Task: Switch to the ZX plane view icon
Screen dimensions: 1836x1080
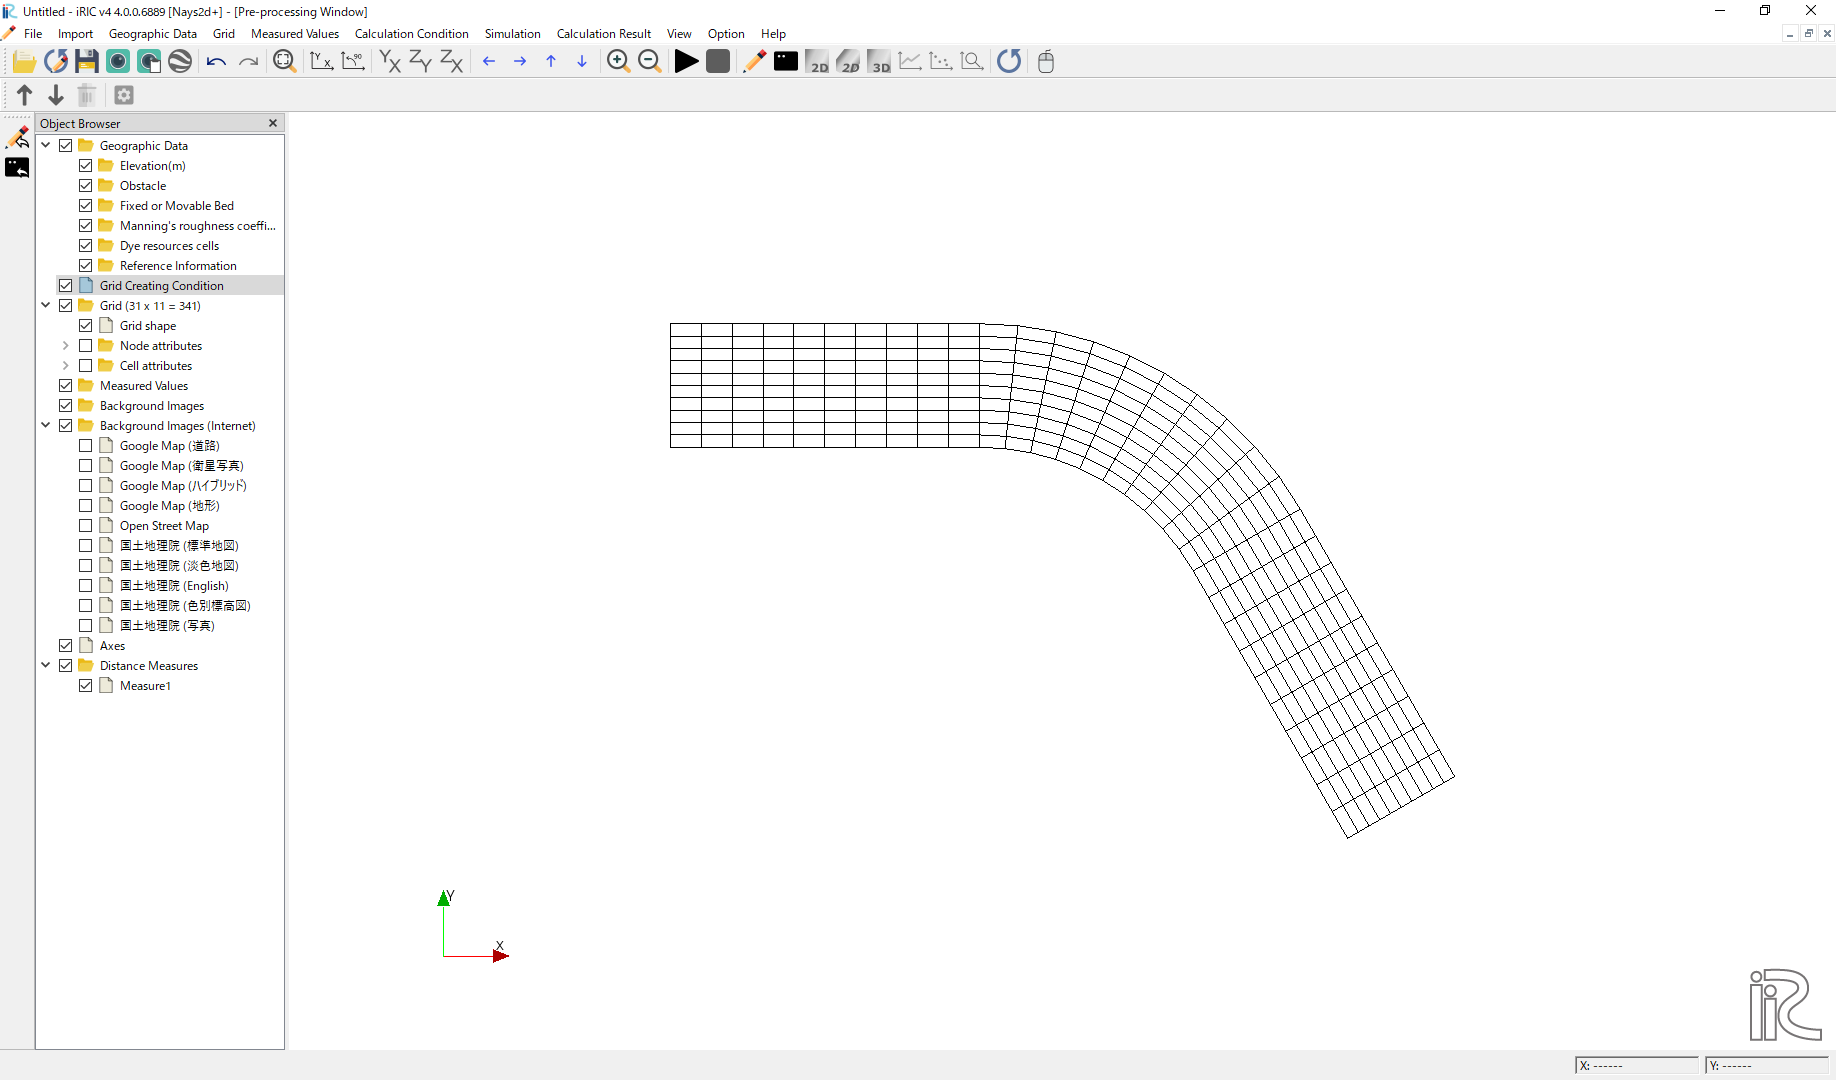Action: pos(451,62)
